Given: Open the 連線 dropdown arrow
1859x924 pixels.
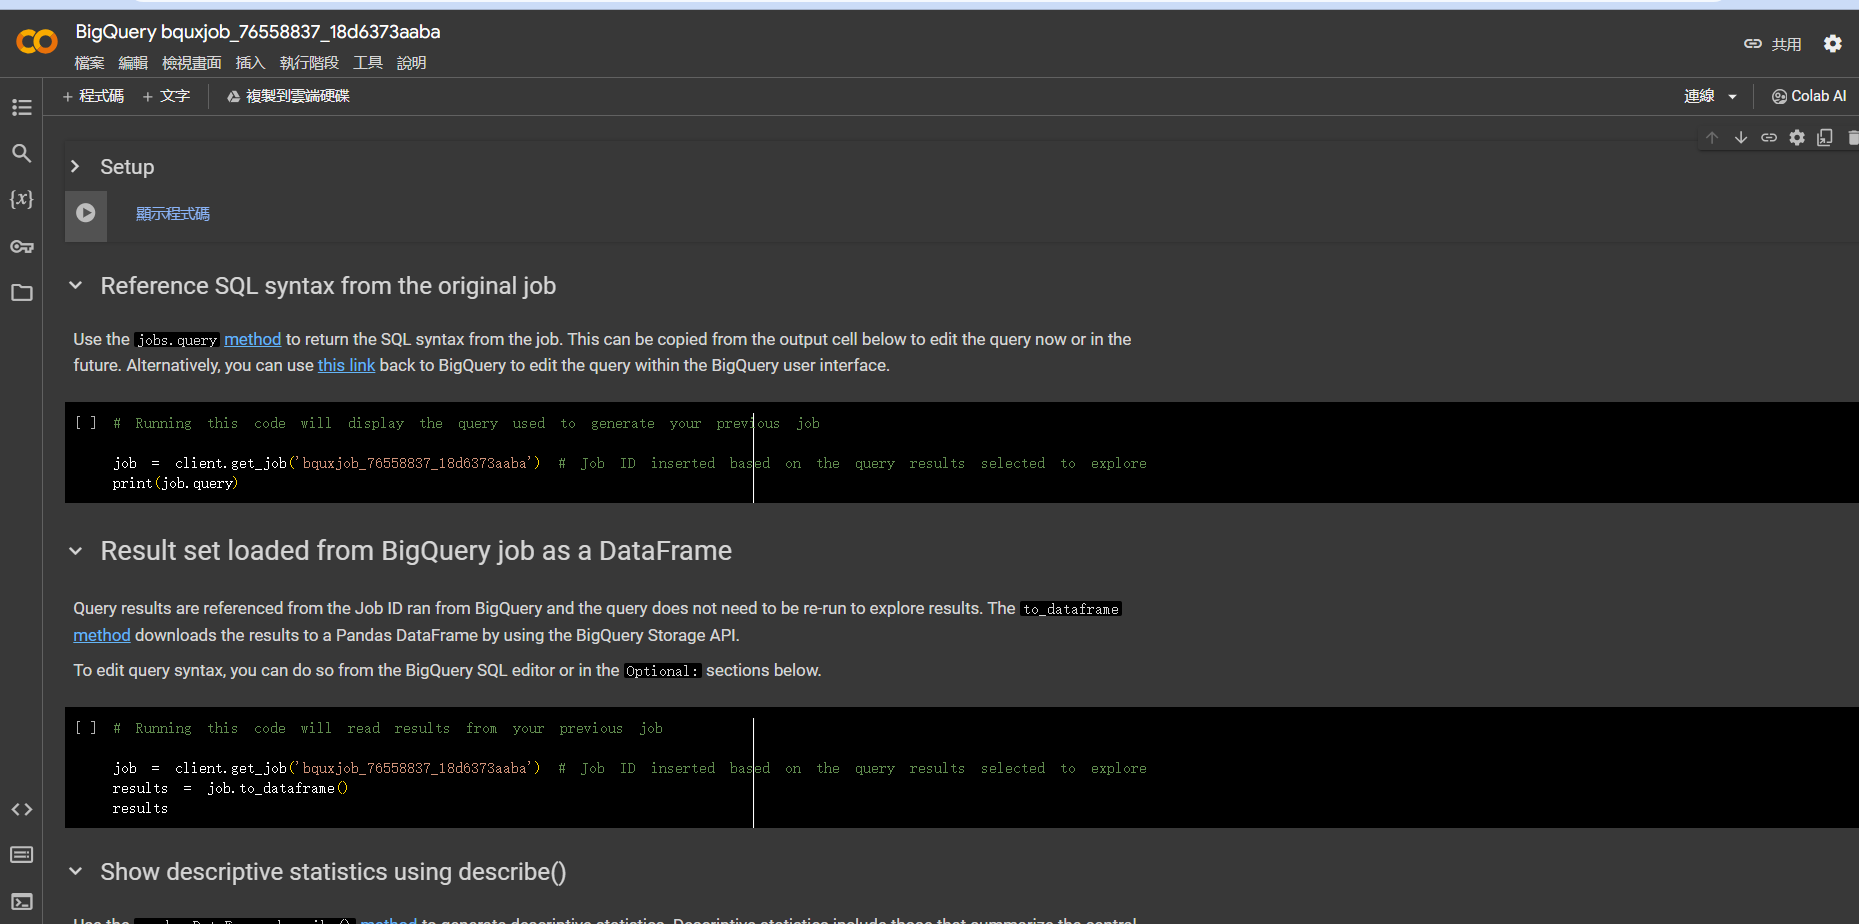Looking at the screenshot, I should [x=1732, y=97].
